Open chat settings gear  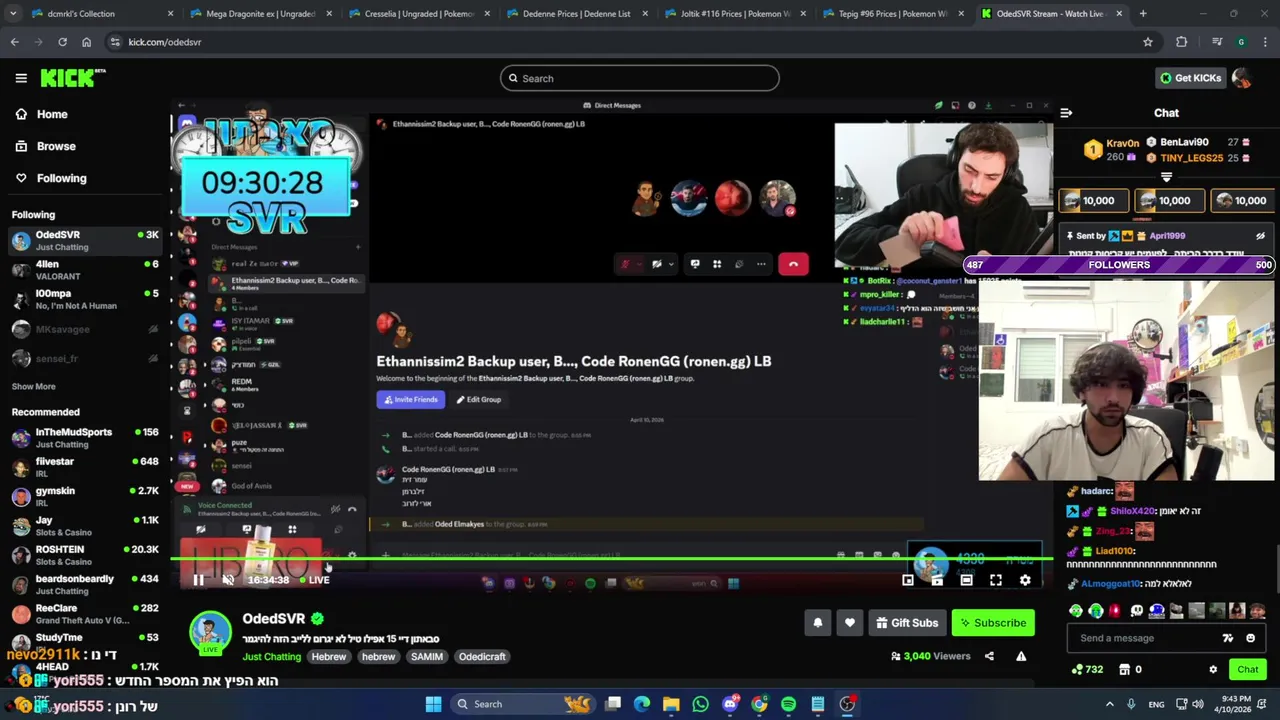(1213, 670)
